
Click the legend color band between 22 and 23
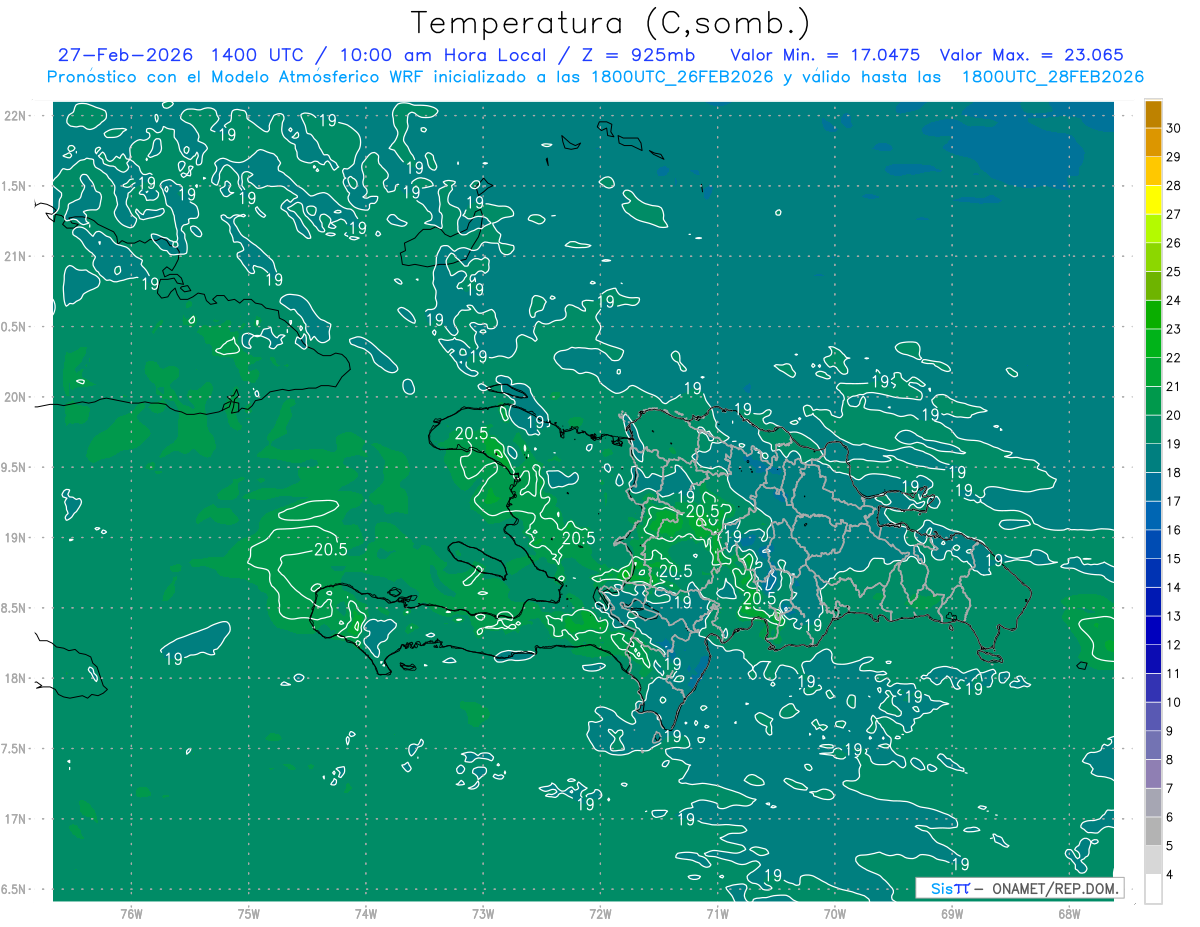point(1153,344)
